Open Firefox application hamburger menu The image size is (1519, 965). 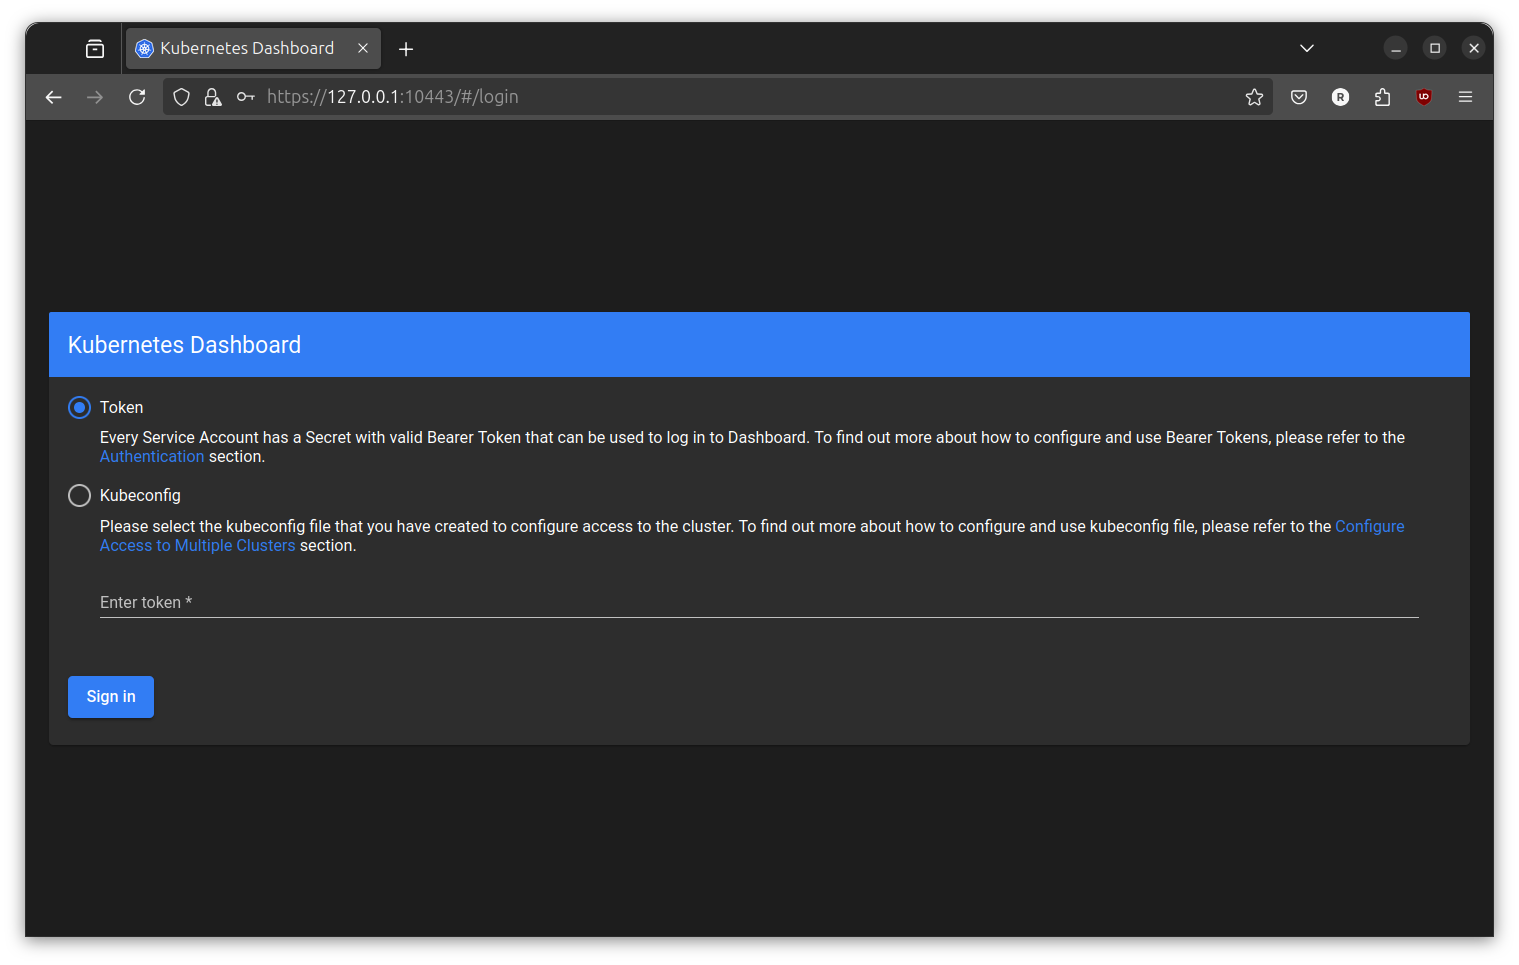tap(1465, 97)
